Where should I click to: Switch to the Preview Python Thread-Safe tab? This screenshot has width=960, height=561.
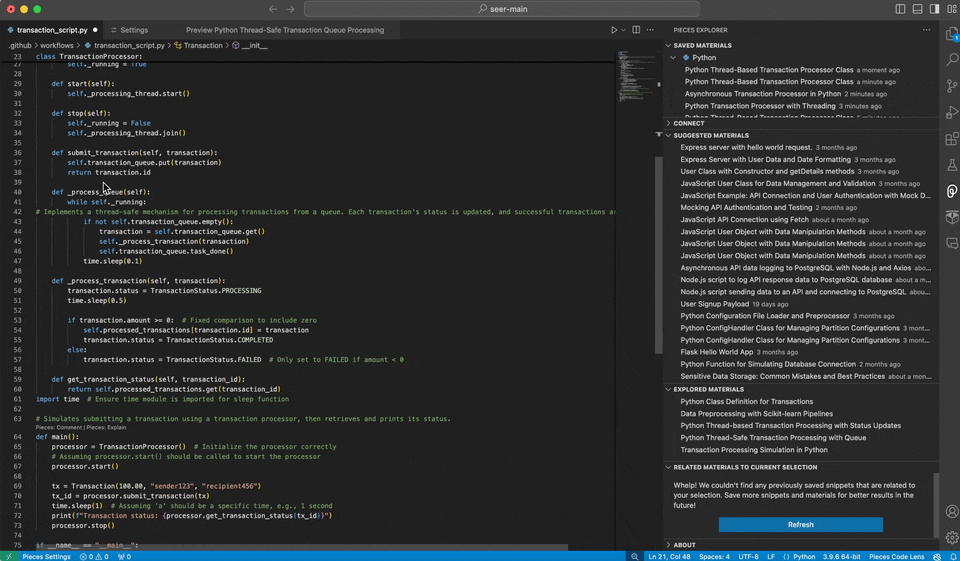pos(285,30)
